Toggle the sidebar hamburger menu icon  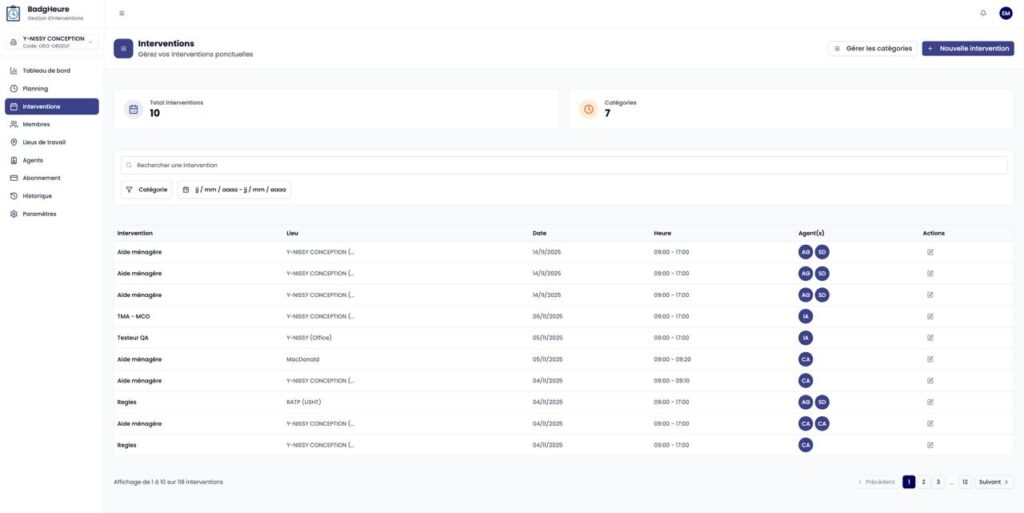[122, 13]
